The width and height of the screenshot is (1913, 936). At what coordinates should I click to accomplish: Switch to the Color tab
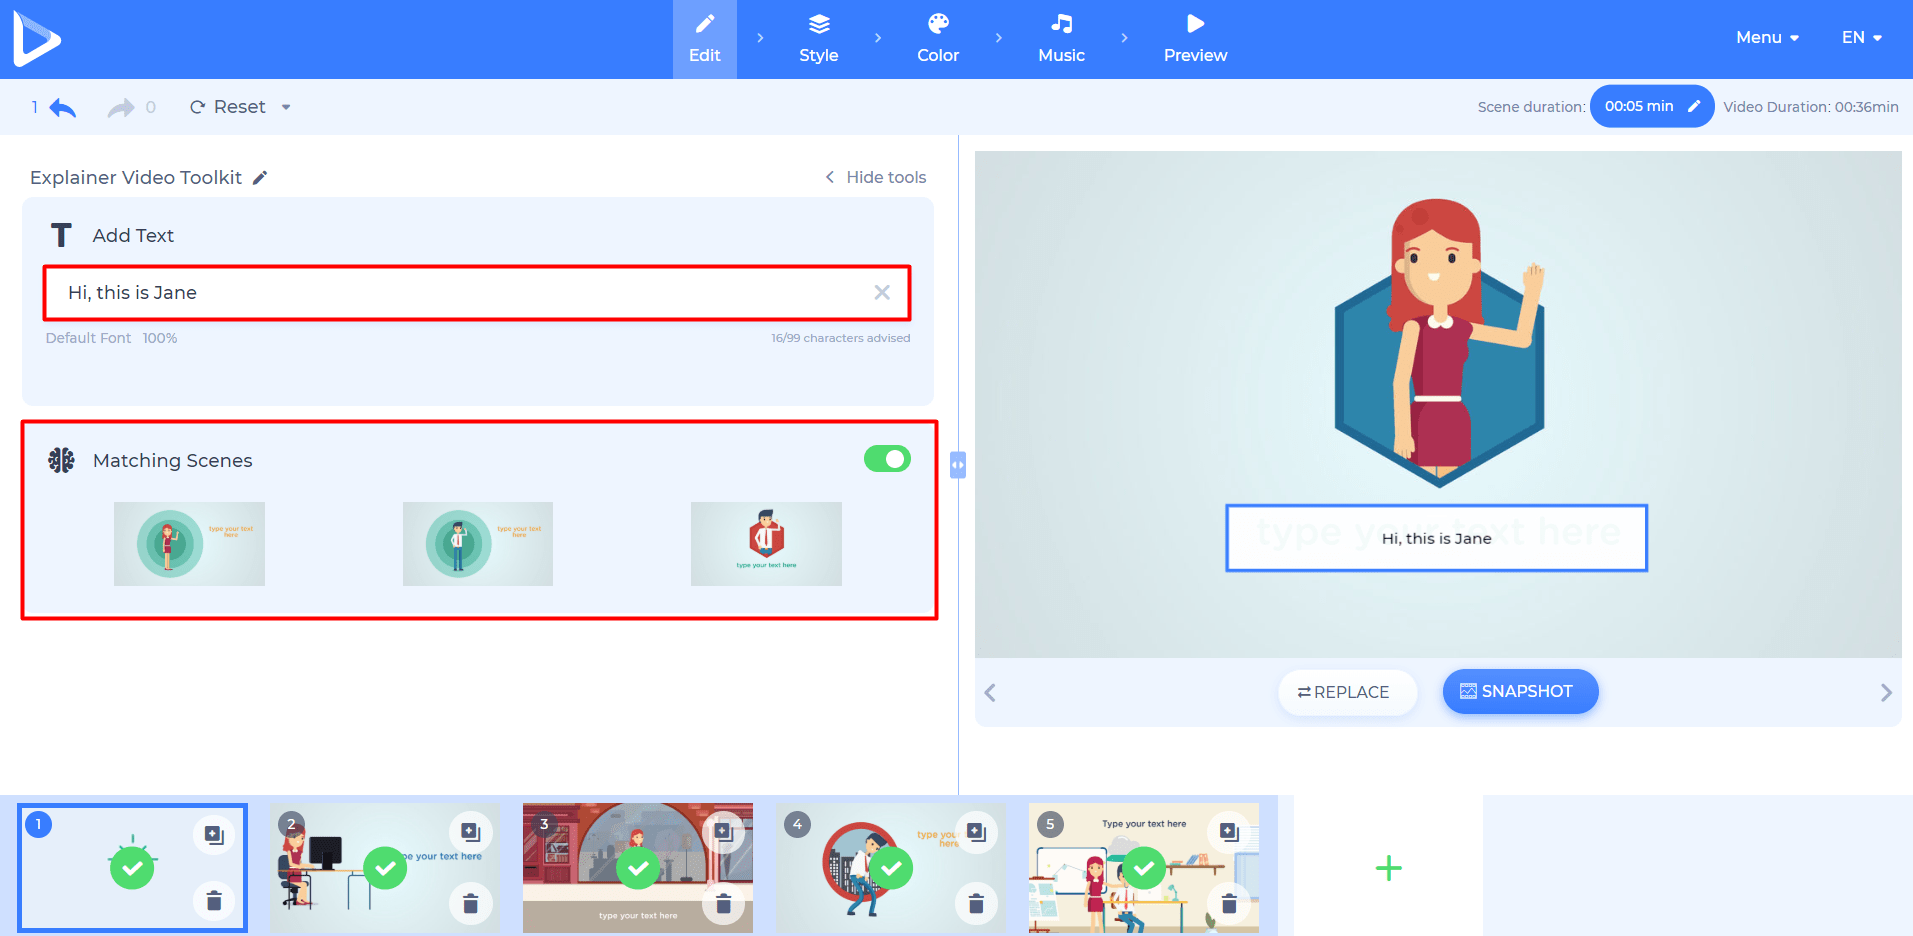[936, 39]
